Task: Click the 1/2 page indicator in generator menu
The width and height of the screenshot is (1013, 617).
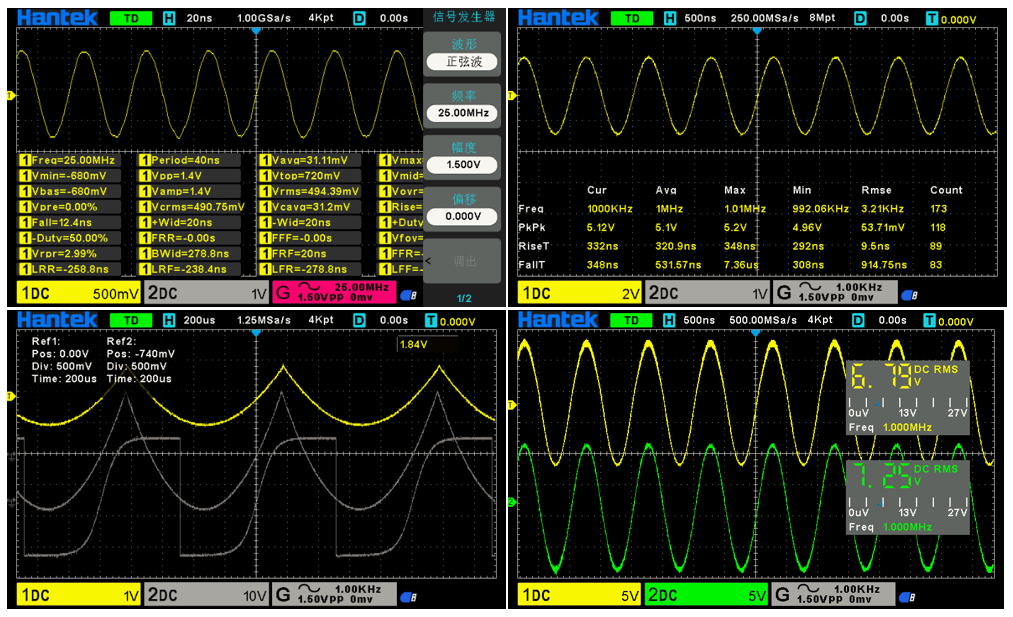Action: pyautogui.click(x=461, y=298)
